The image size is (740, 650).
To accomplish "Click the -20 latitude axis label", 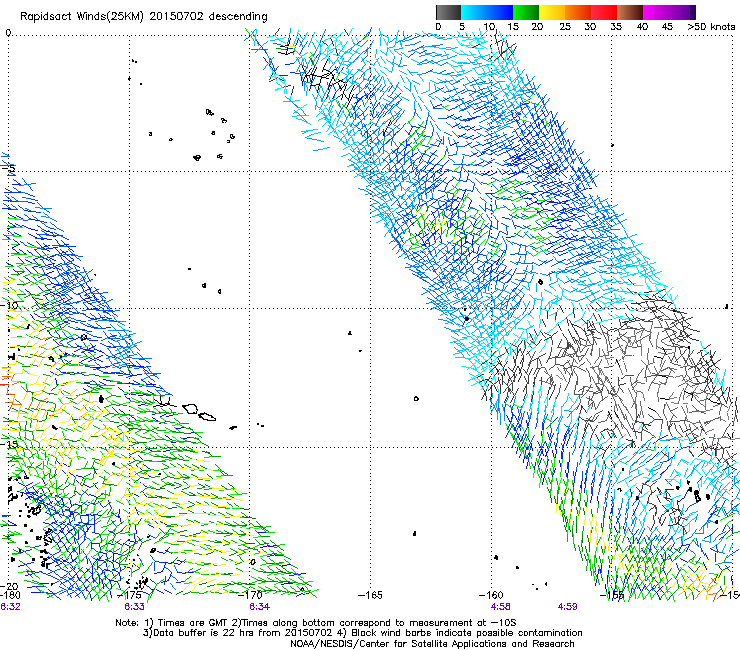I will [x=9, y=586].
